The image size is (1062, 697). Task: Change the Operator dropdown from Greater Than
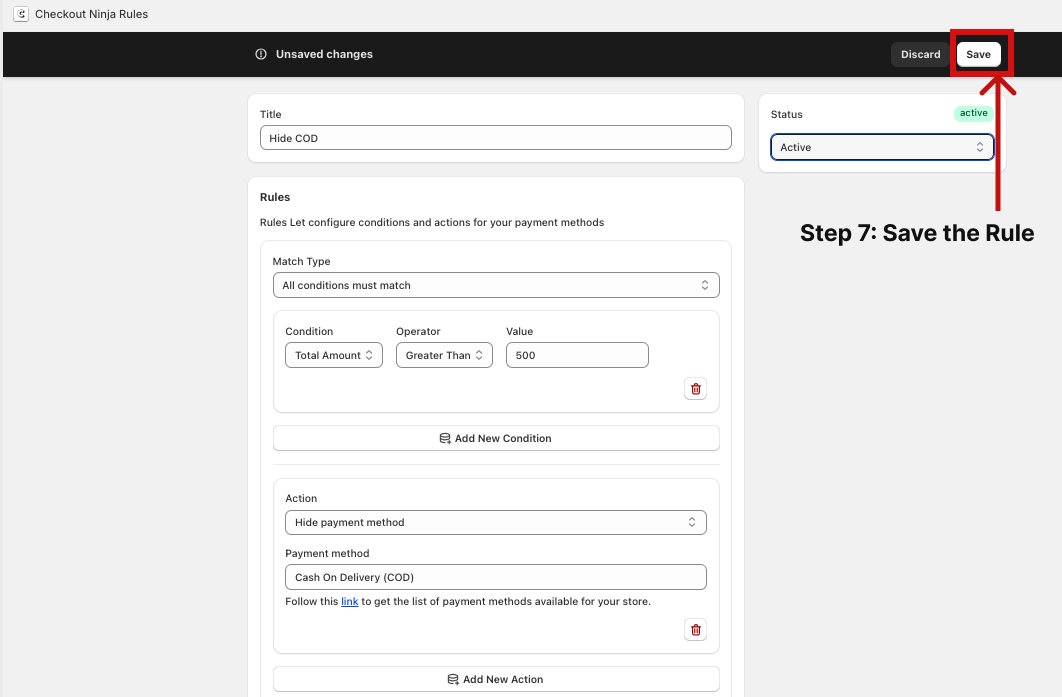[444, 355]
